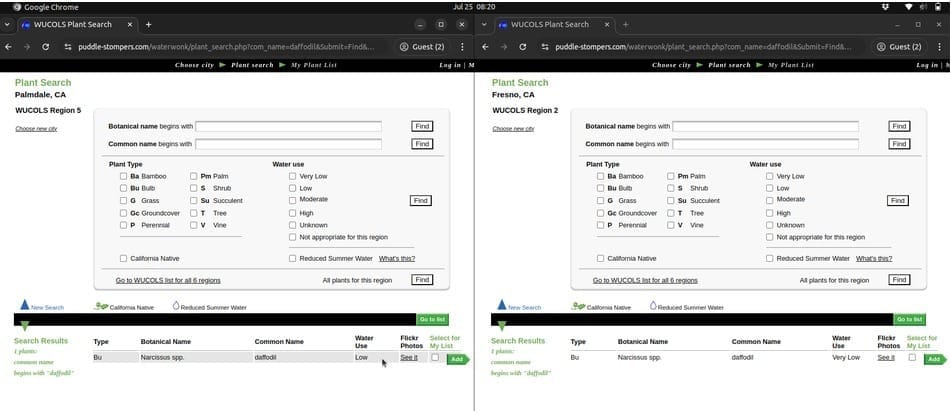This screenshot has width=951, height=411.
Task: Expand the tab search chevron in the Palmdale window
Action: point(9,24)
